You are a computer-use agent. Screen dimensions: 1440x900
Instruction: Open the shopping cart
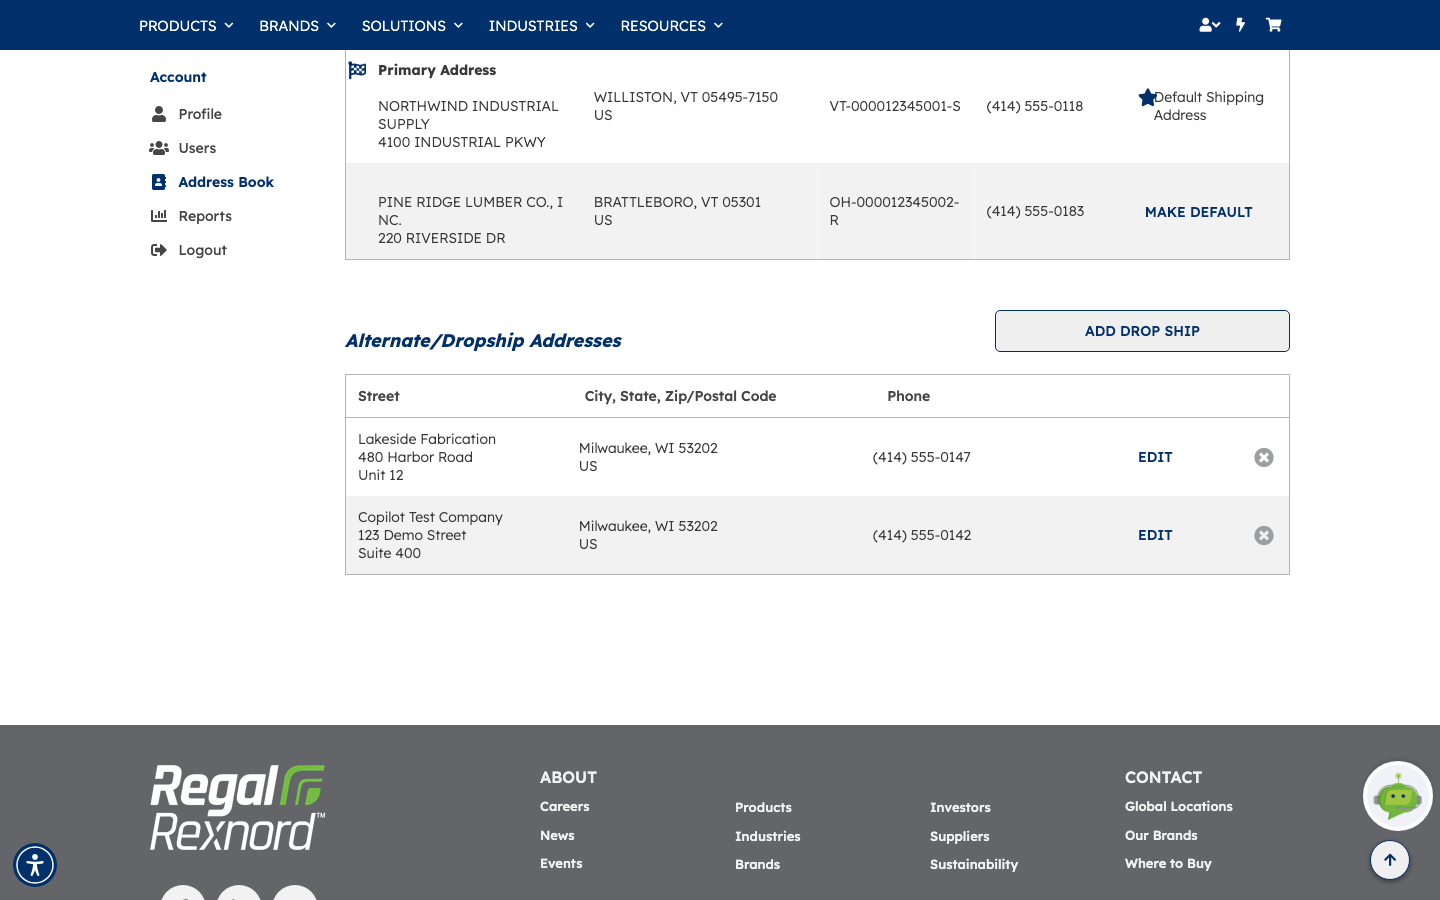(x=1273, y=25)
